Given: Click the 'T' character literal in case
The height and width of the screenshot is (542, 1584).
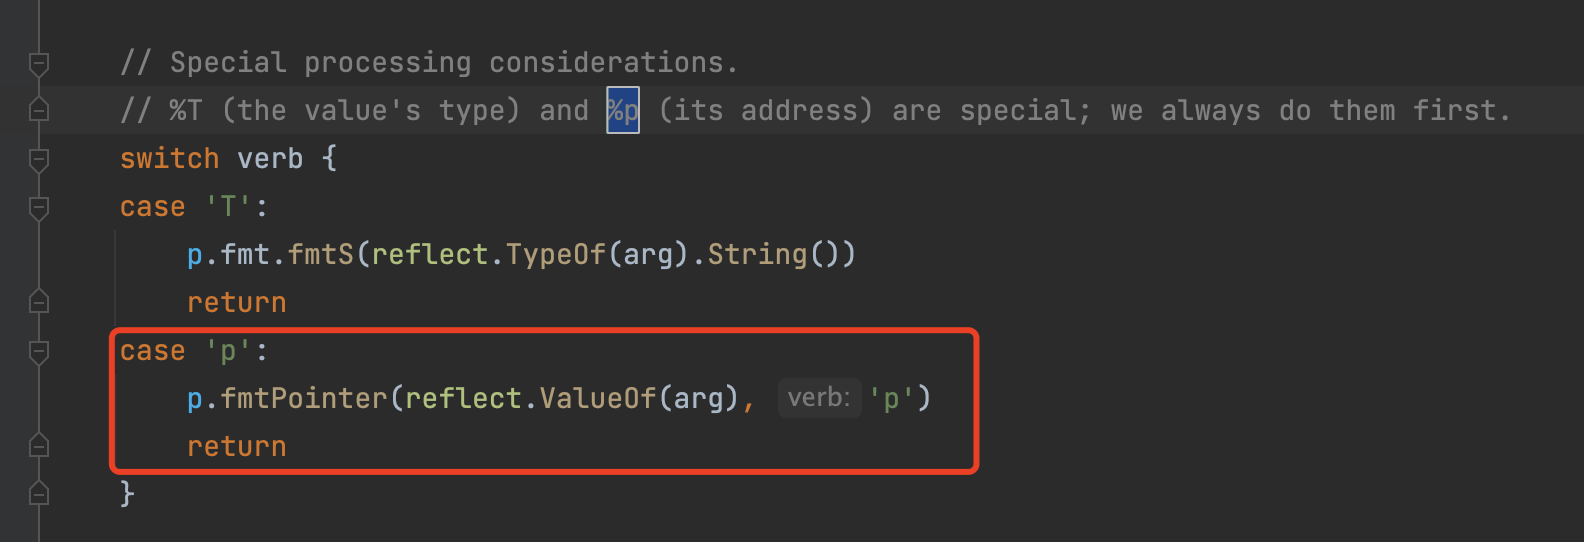Looking at the screenshot, I should point(228,207).
